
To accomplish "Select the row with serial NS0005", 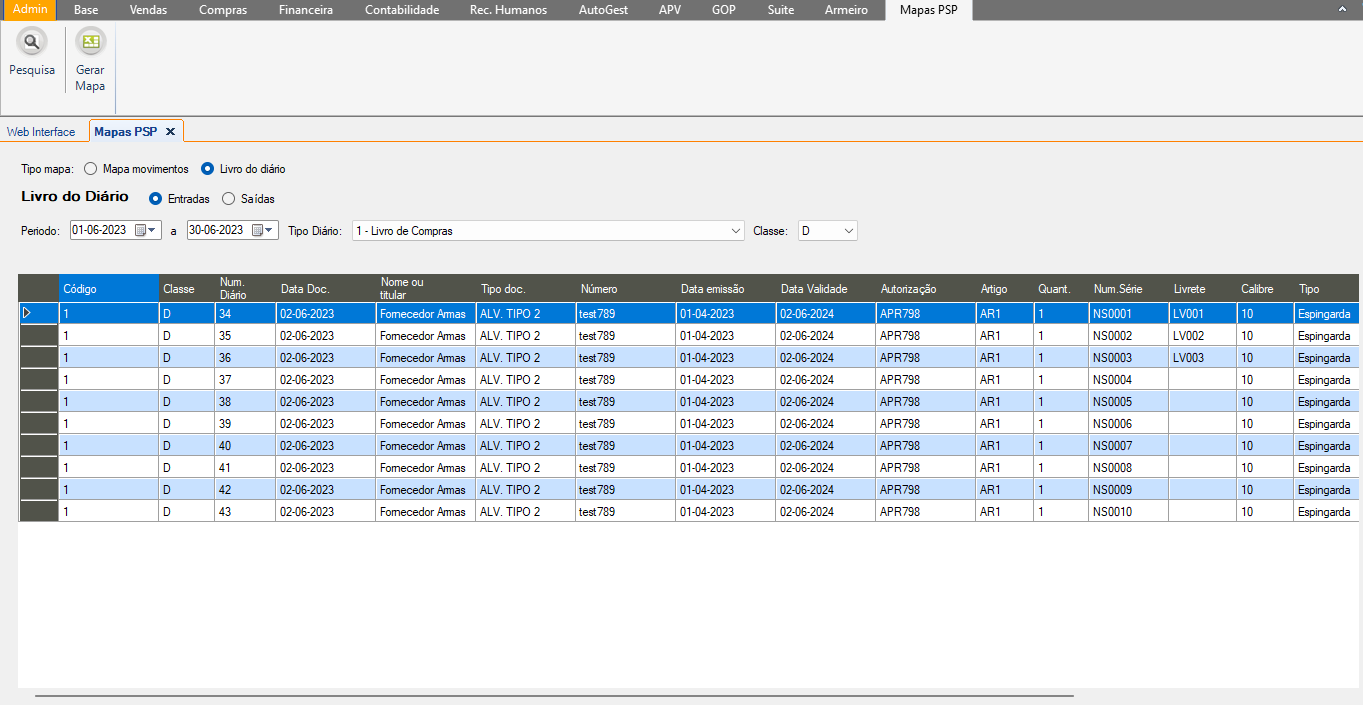I will pos(1112,402).
